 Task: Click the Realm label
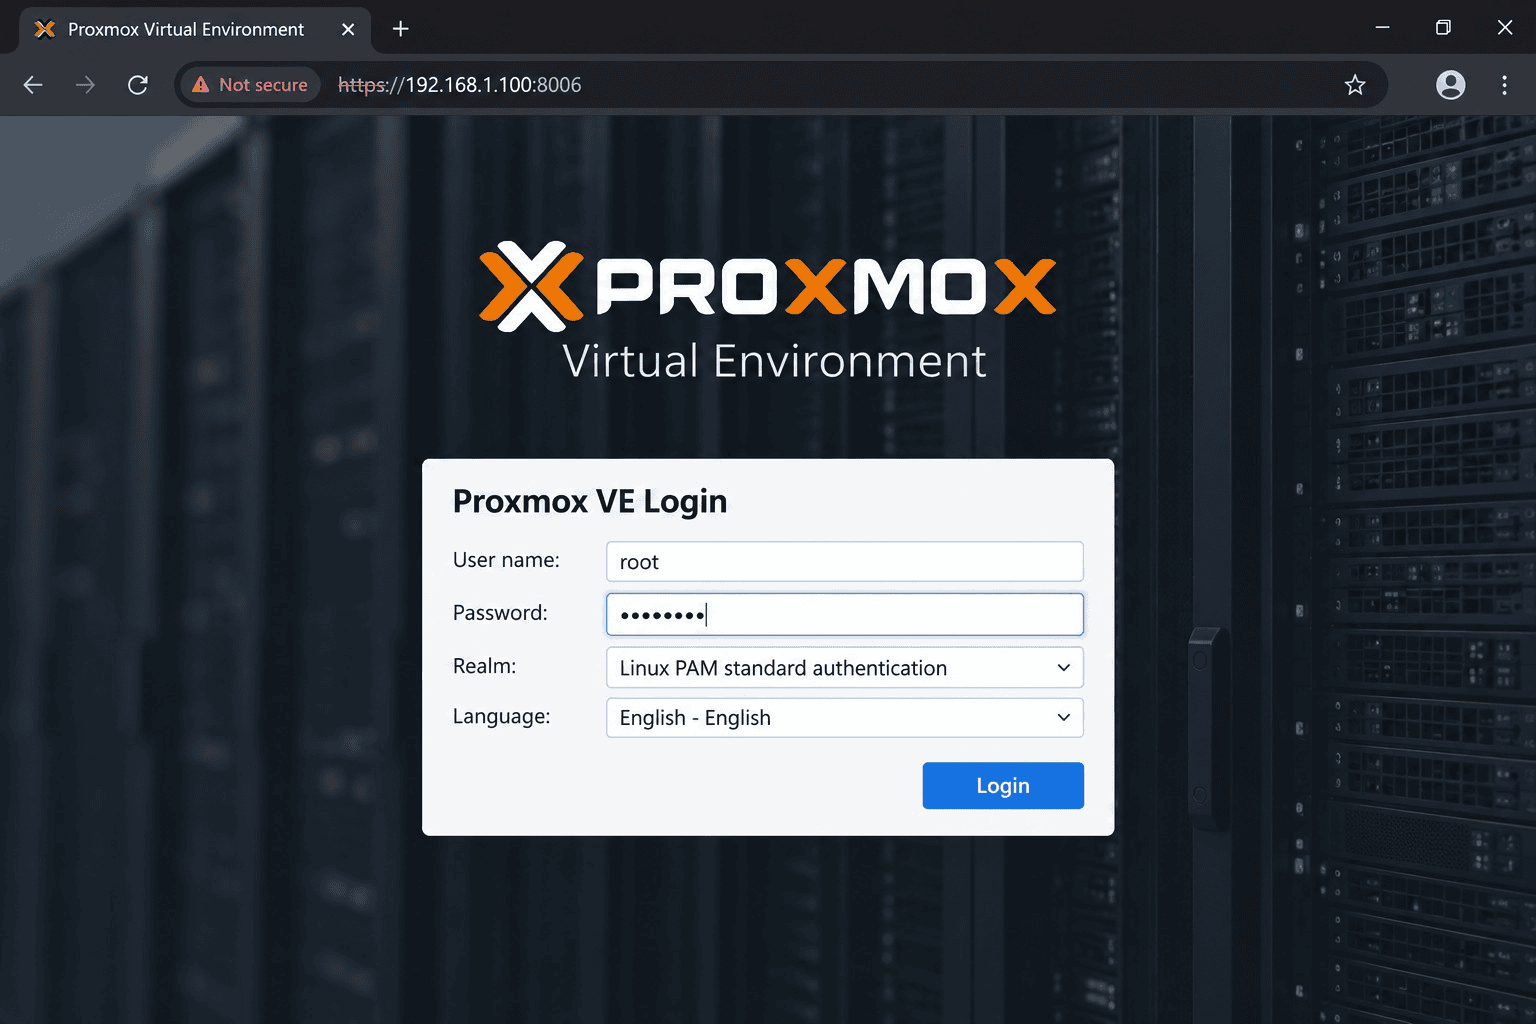coord(484,666)
